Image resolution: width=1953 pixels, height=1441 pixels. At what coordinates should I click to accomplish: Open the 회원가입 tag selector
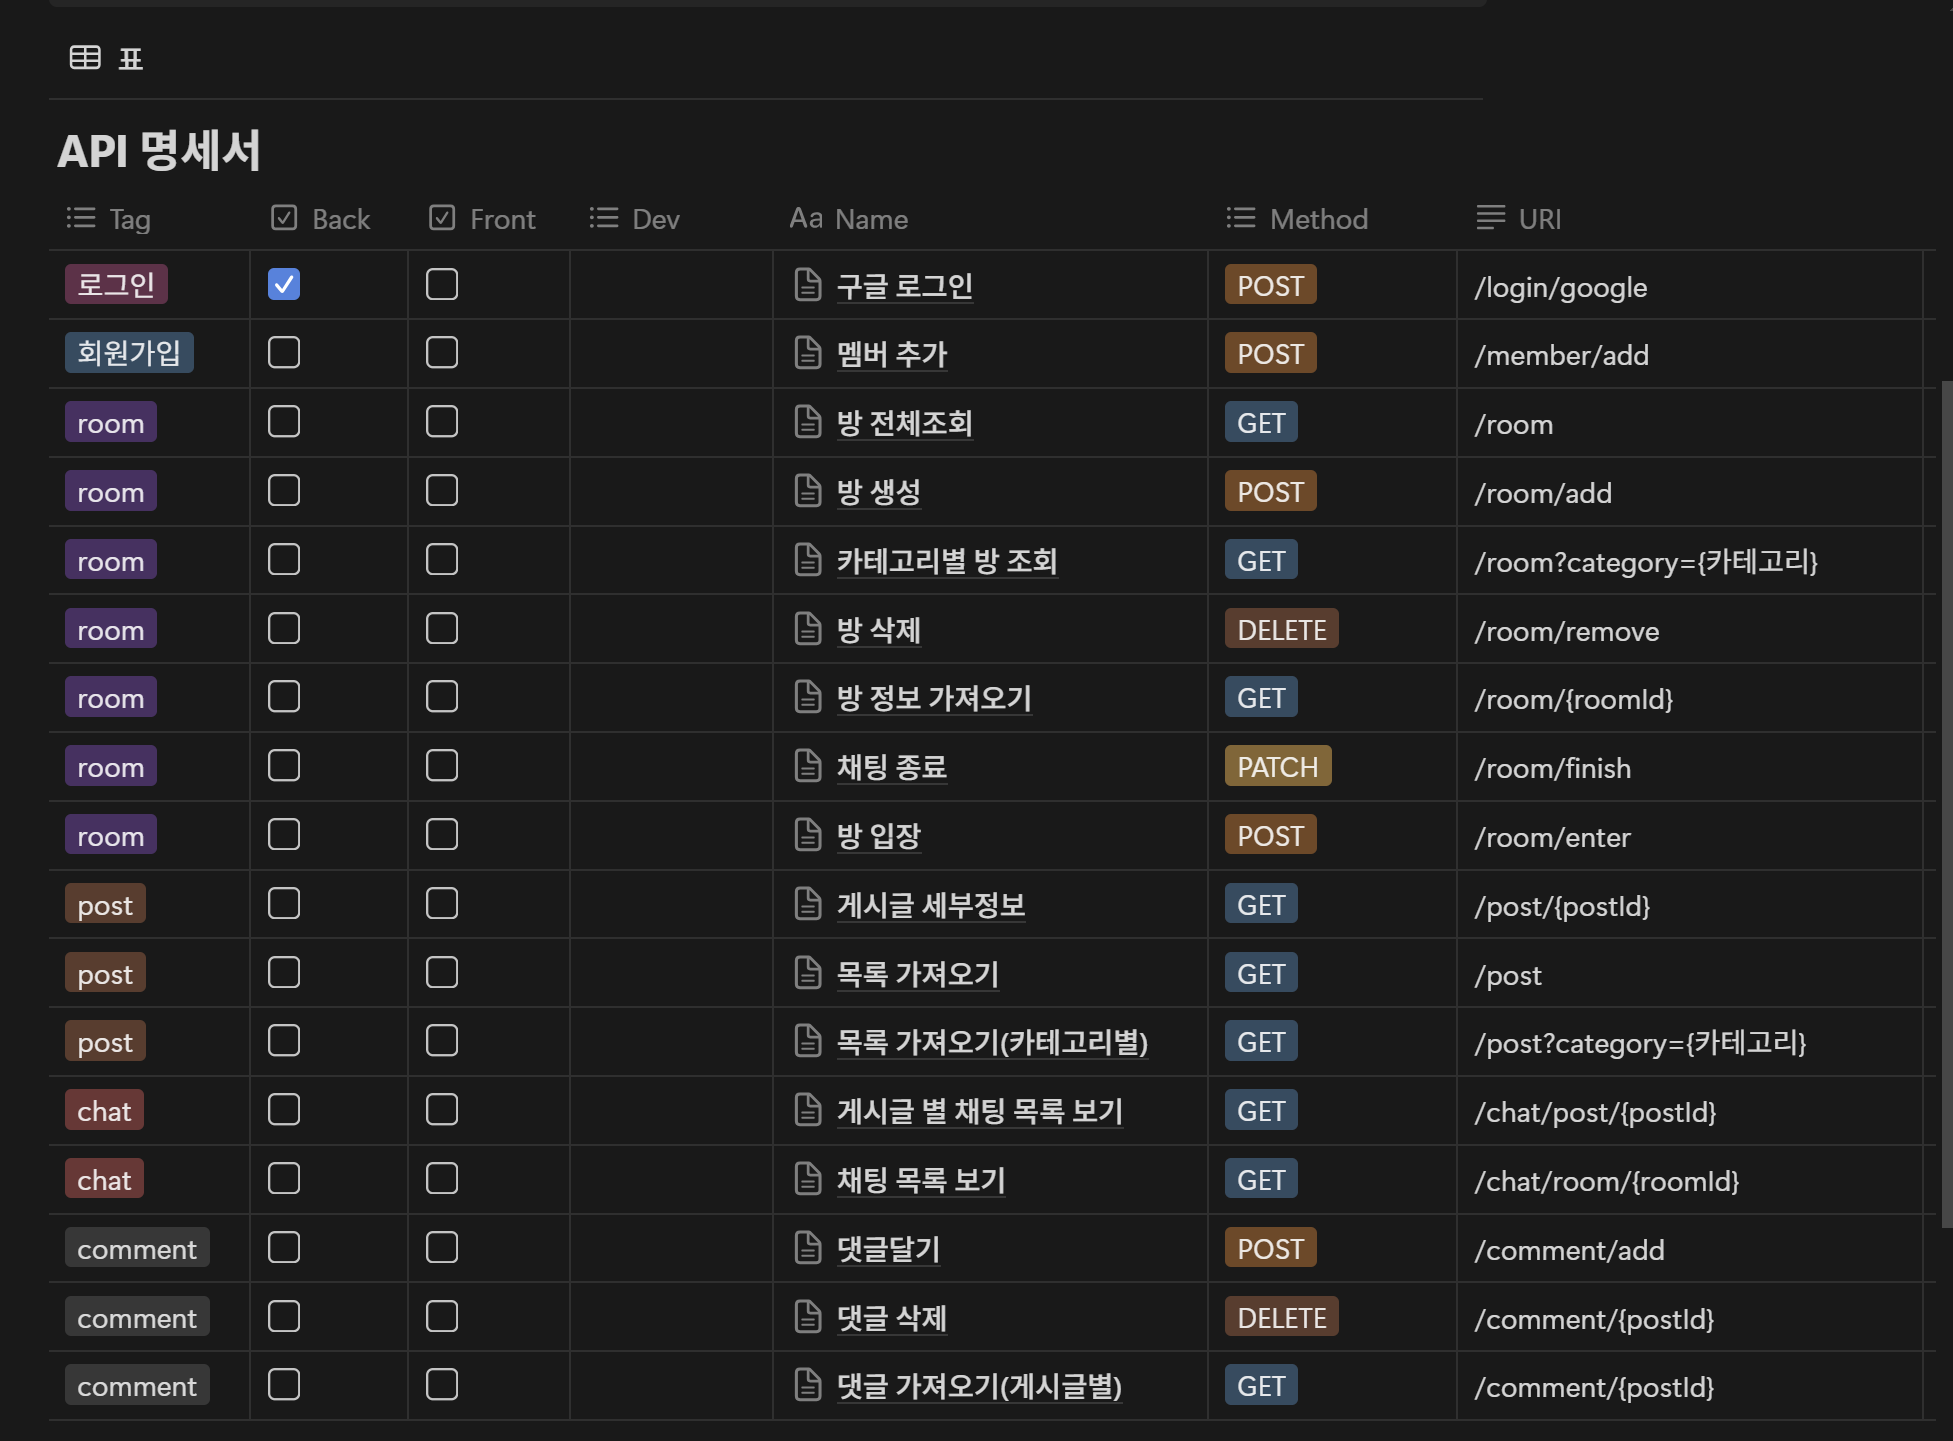tap(129, 353)
